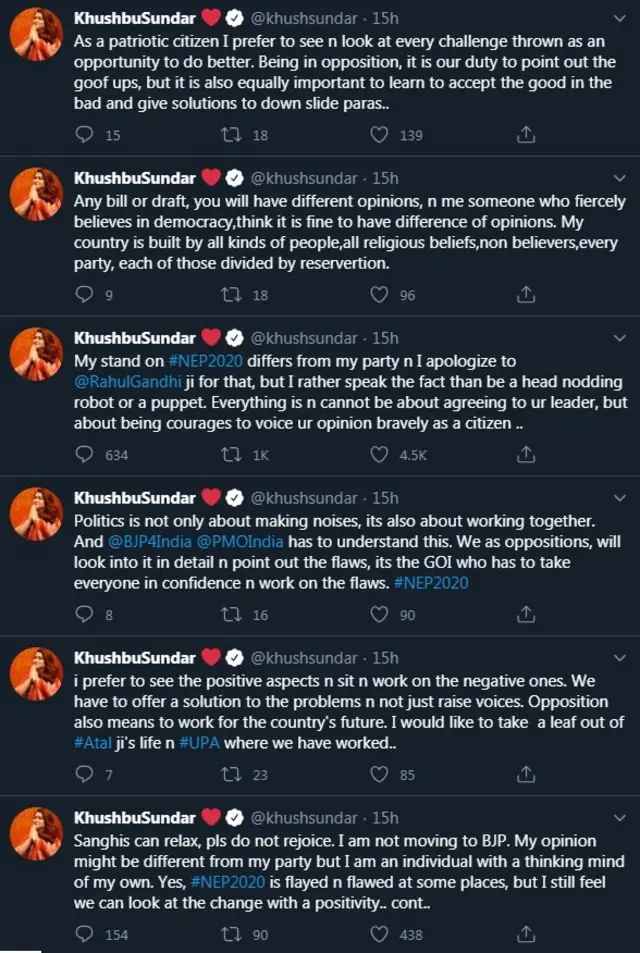
Task: Reply to the 'Politics is not only' tweet
Action: click(85, 615)
